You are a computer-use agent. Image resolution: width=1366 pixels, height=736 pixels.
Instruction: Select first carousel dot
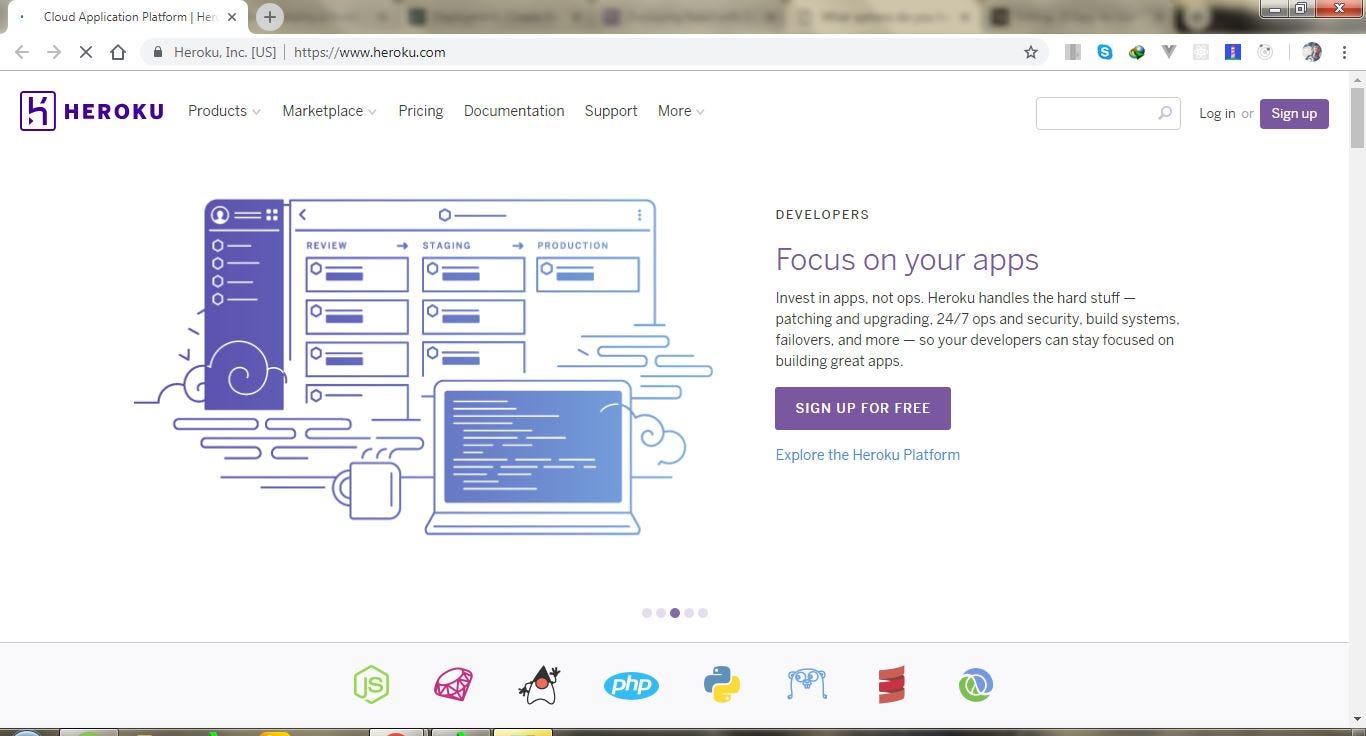647,613
